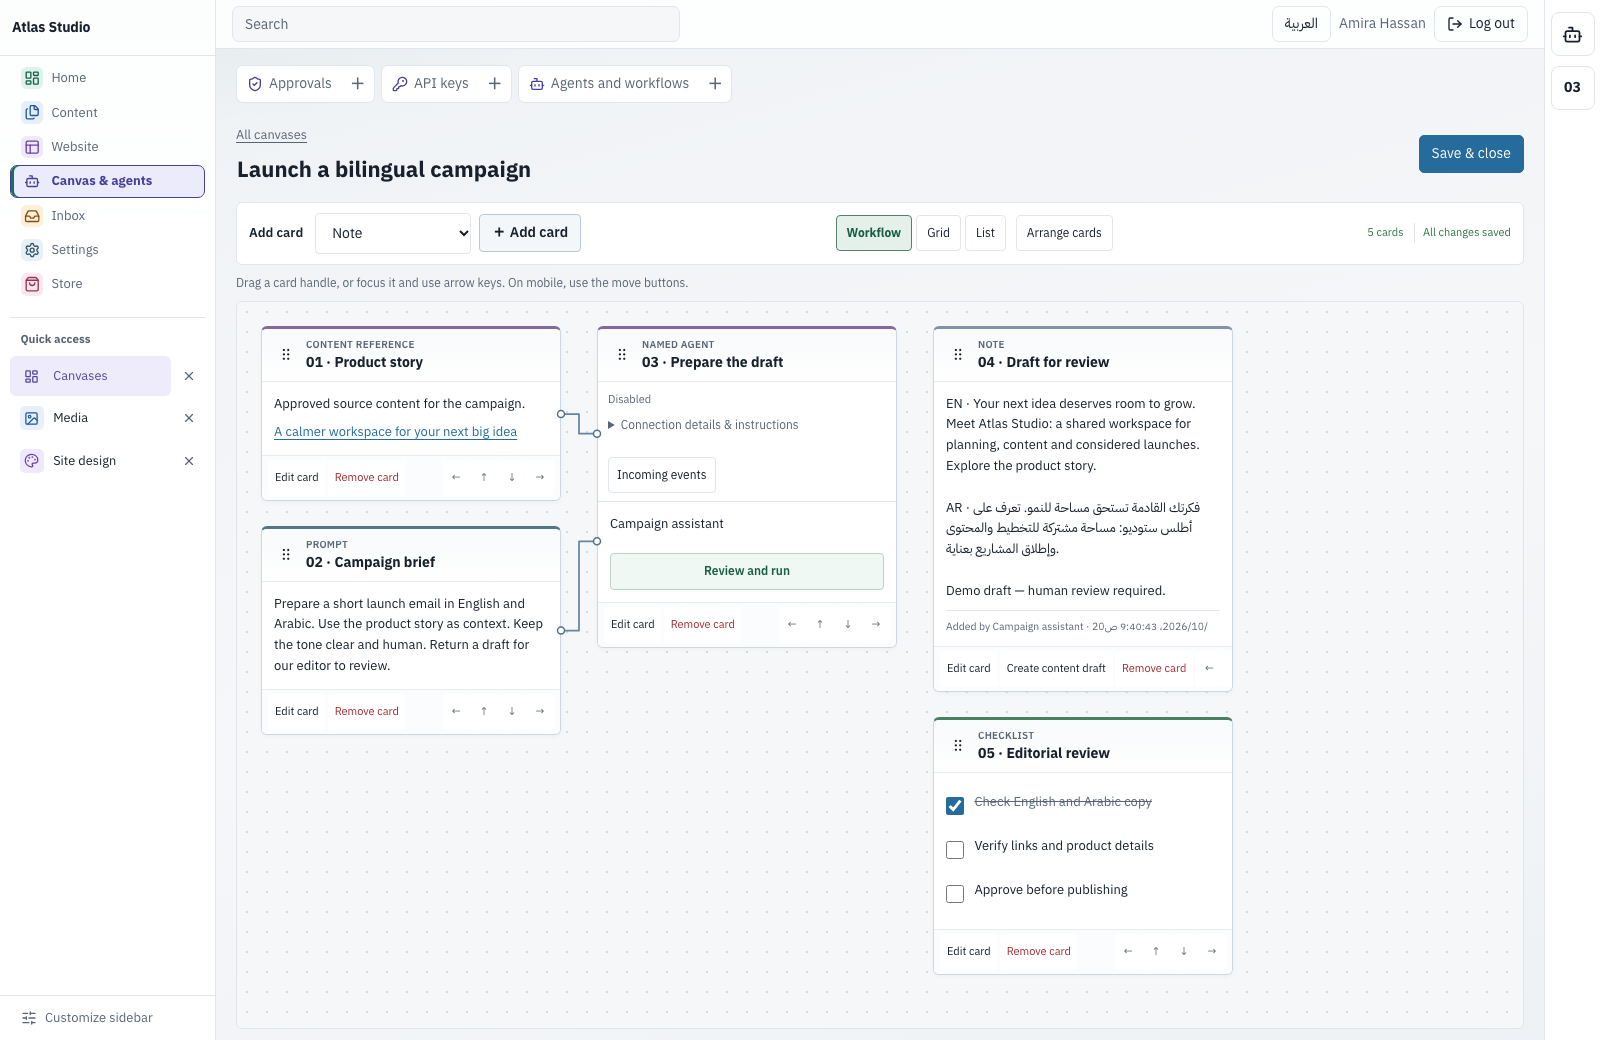Expand Connection details & instructions
Viewport: 1600px width, 1040px height.
tap(704, 425)
